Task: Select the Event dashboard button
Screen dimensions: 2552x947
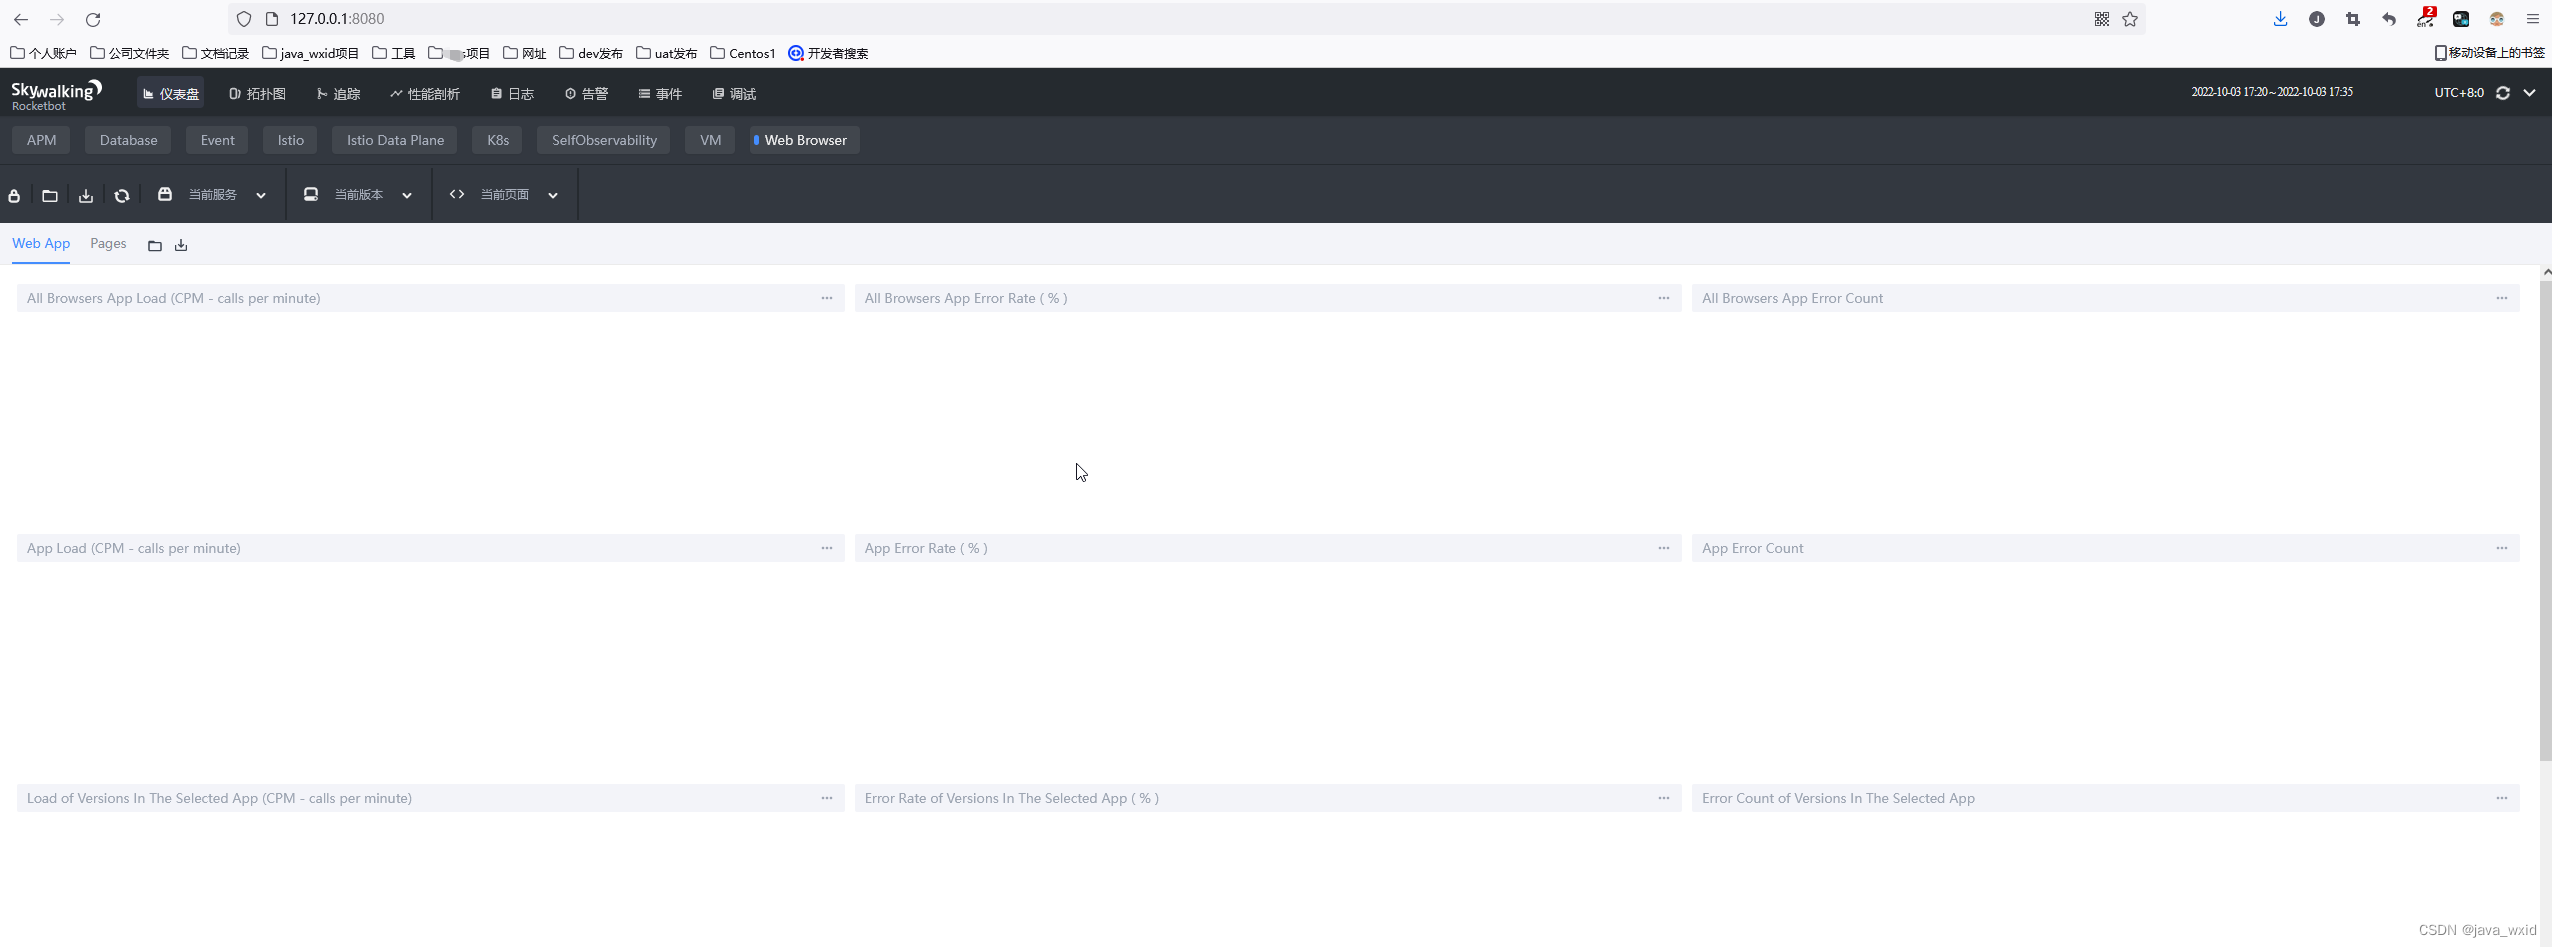Action: point(217,140)
